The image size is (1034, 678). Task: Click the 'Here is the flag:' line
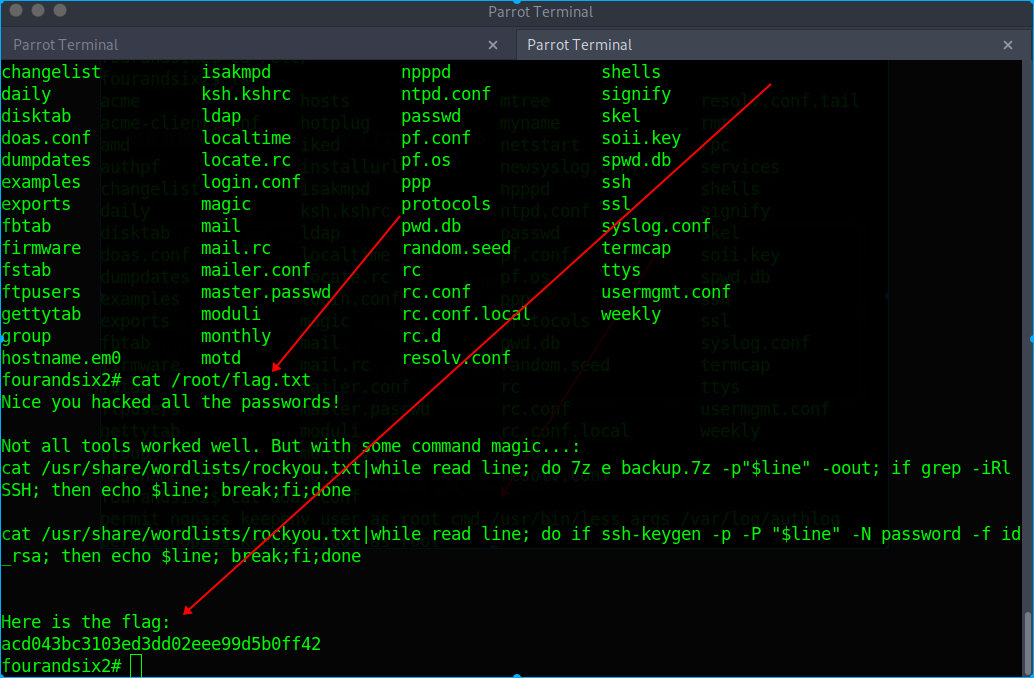click(x=86, y=622)
